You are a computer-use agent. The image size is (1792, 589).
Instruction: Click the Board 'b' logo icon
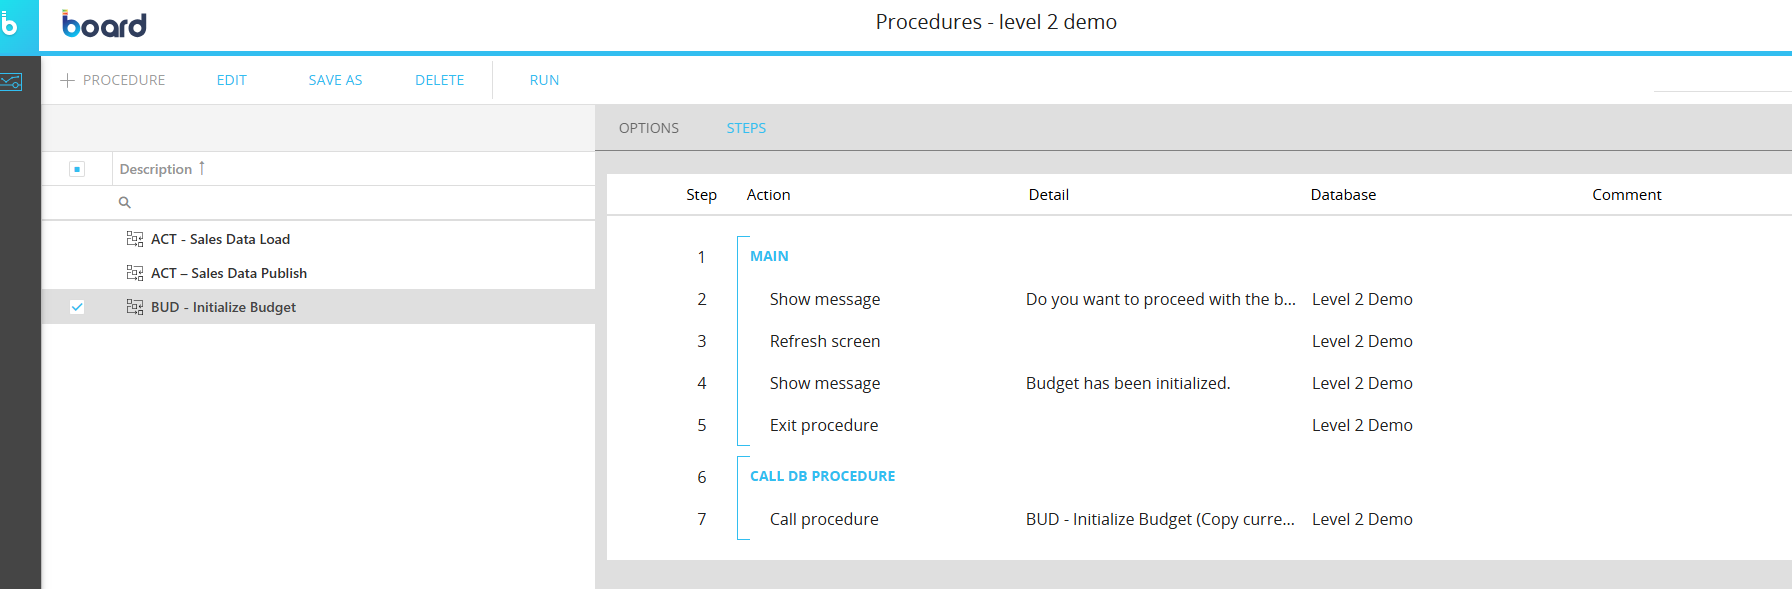pos(10,25)
